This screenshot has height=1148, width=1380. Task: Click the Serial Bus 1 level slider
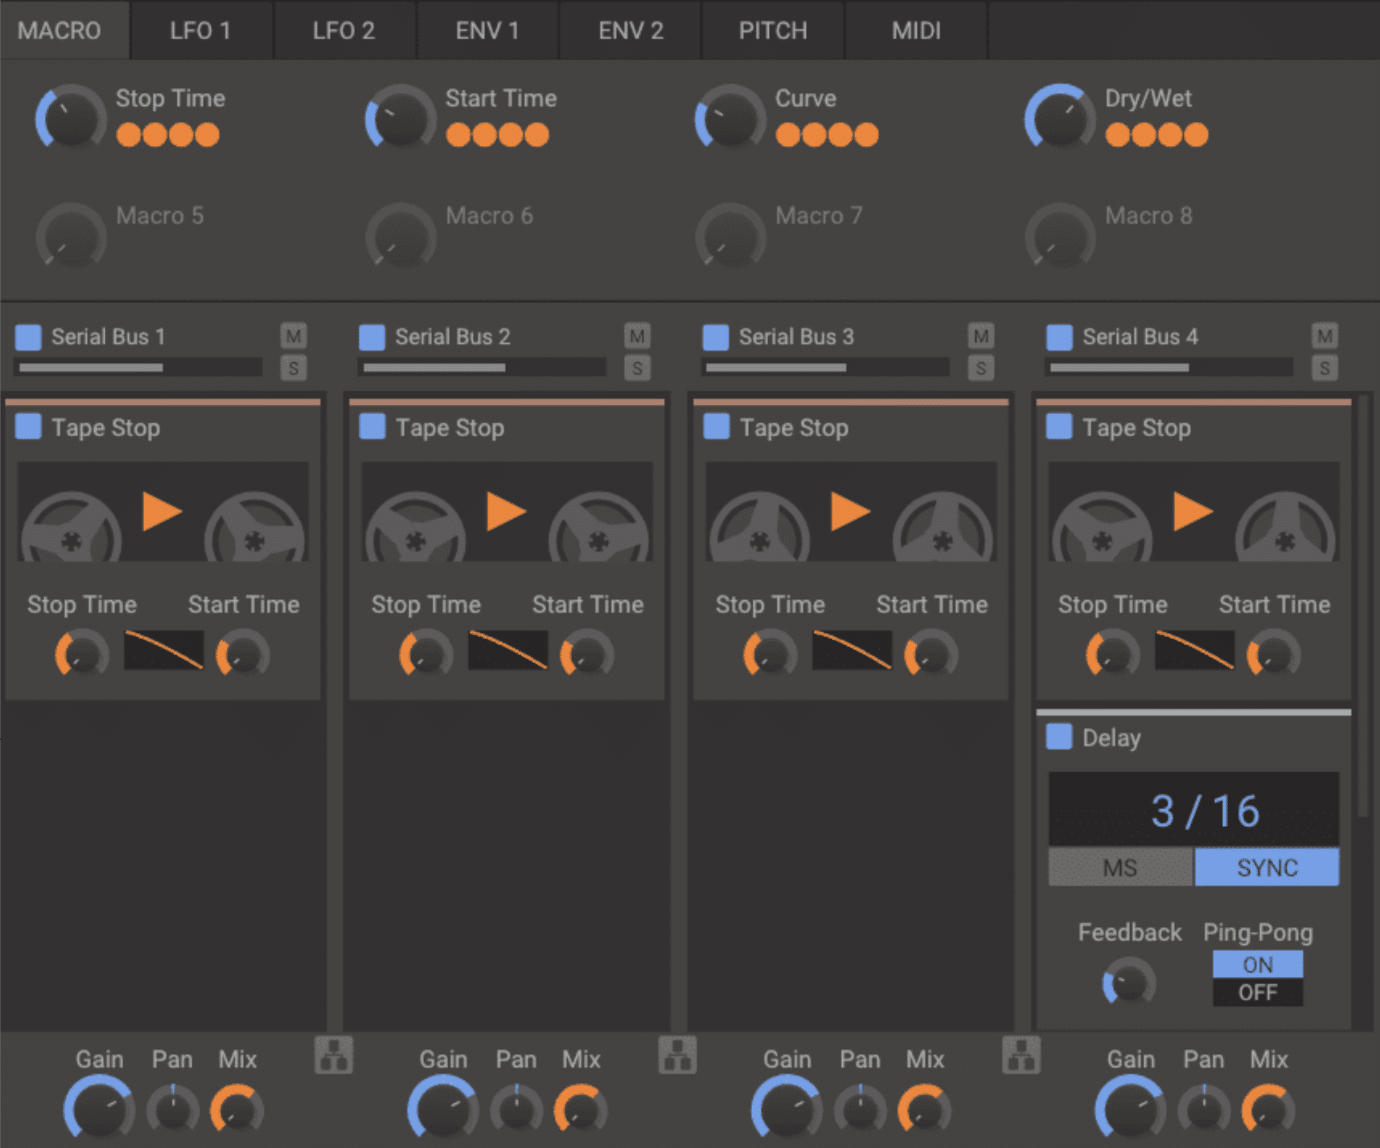pos(140,368)
